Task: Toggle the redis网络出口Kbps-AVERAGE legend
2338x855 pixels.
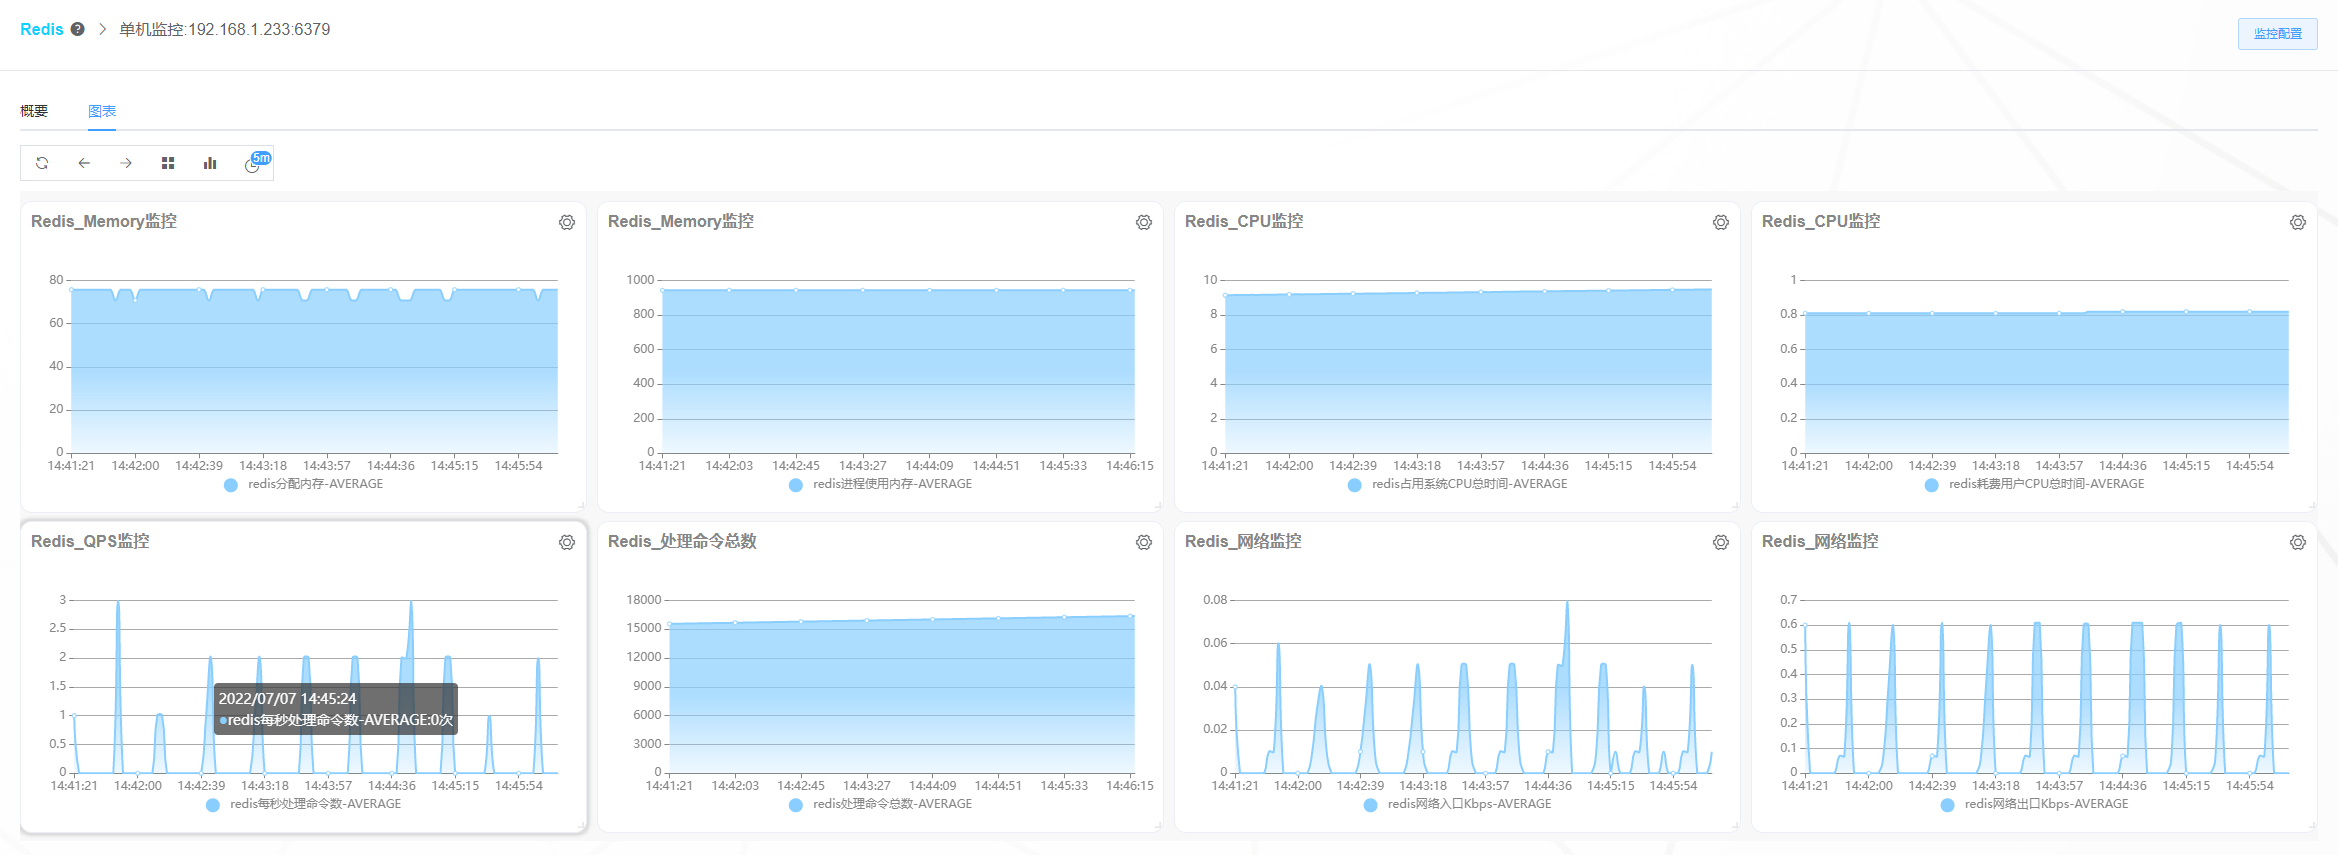Action: coord(2035,804)
